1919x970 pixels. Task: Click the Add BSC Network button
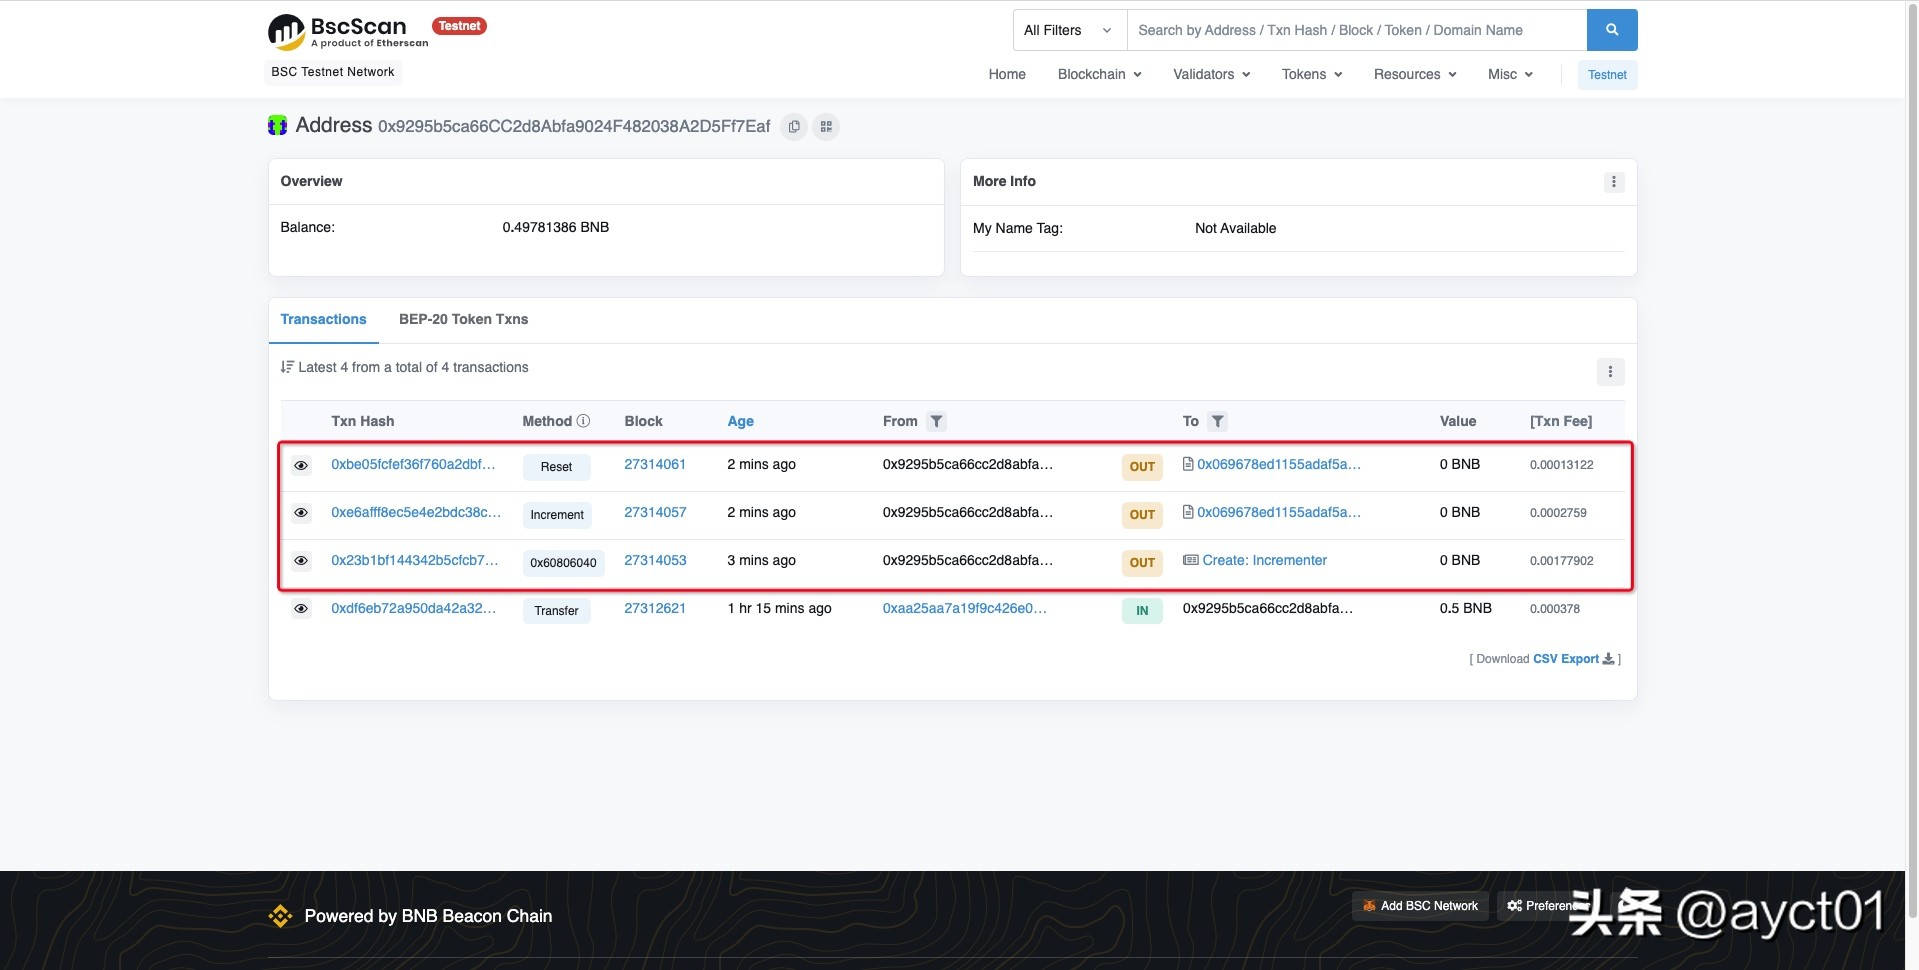(x=1419, y=906)
